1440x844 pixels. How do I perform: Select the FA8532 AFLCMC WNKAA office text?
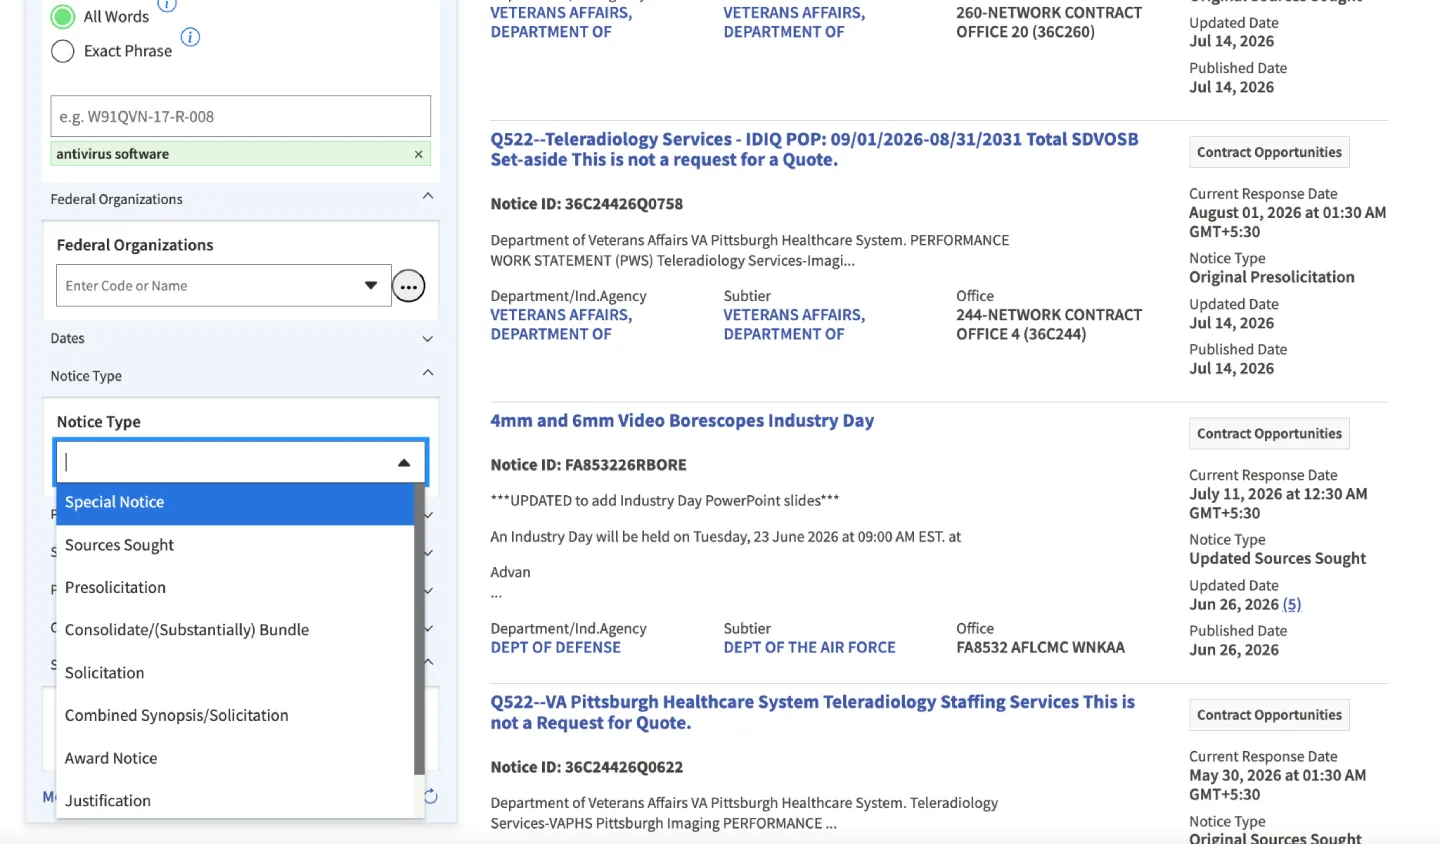point(1040,647)
